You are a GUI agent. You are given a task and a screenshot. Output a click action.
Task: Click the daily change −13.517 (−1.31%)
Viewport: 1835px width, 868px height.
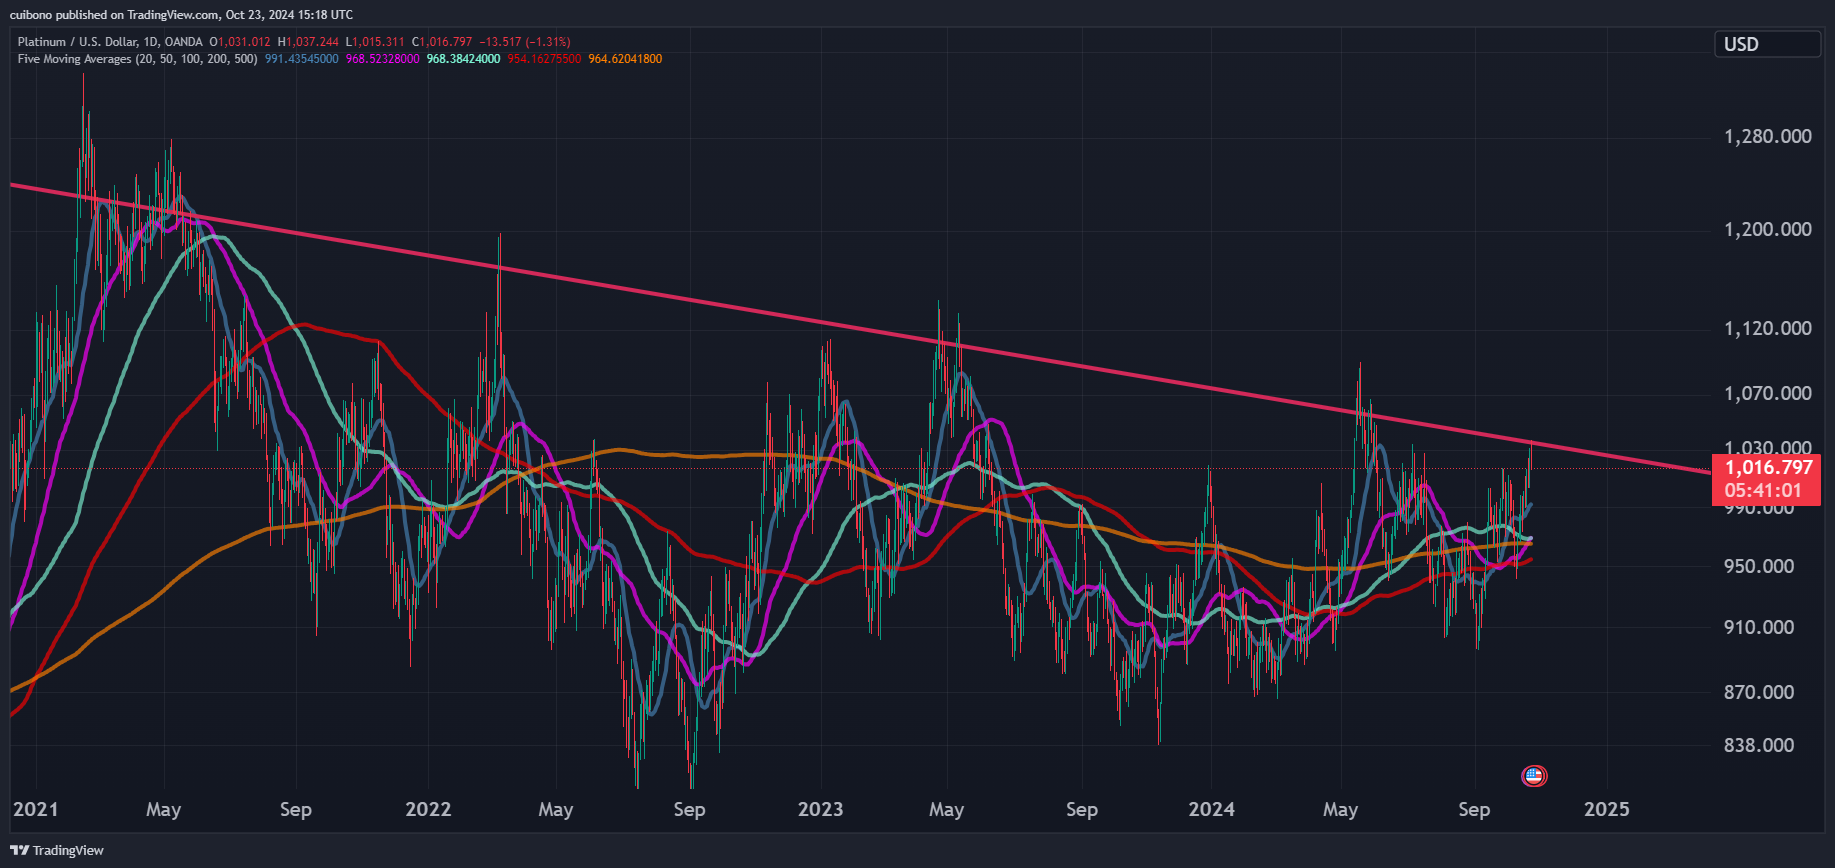click(525, 42)
